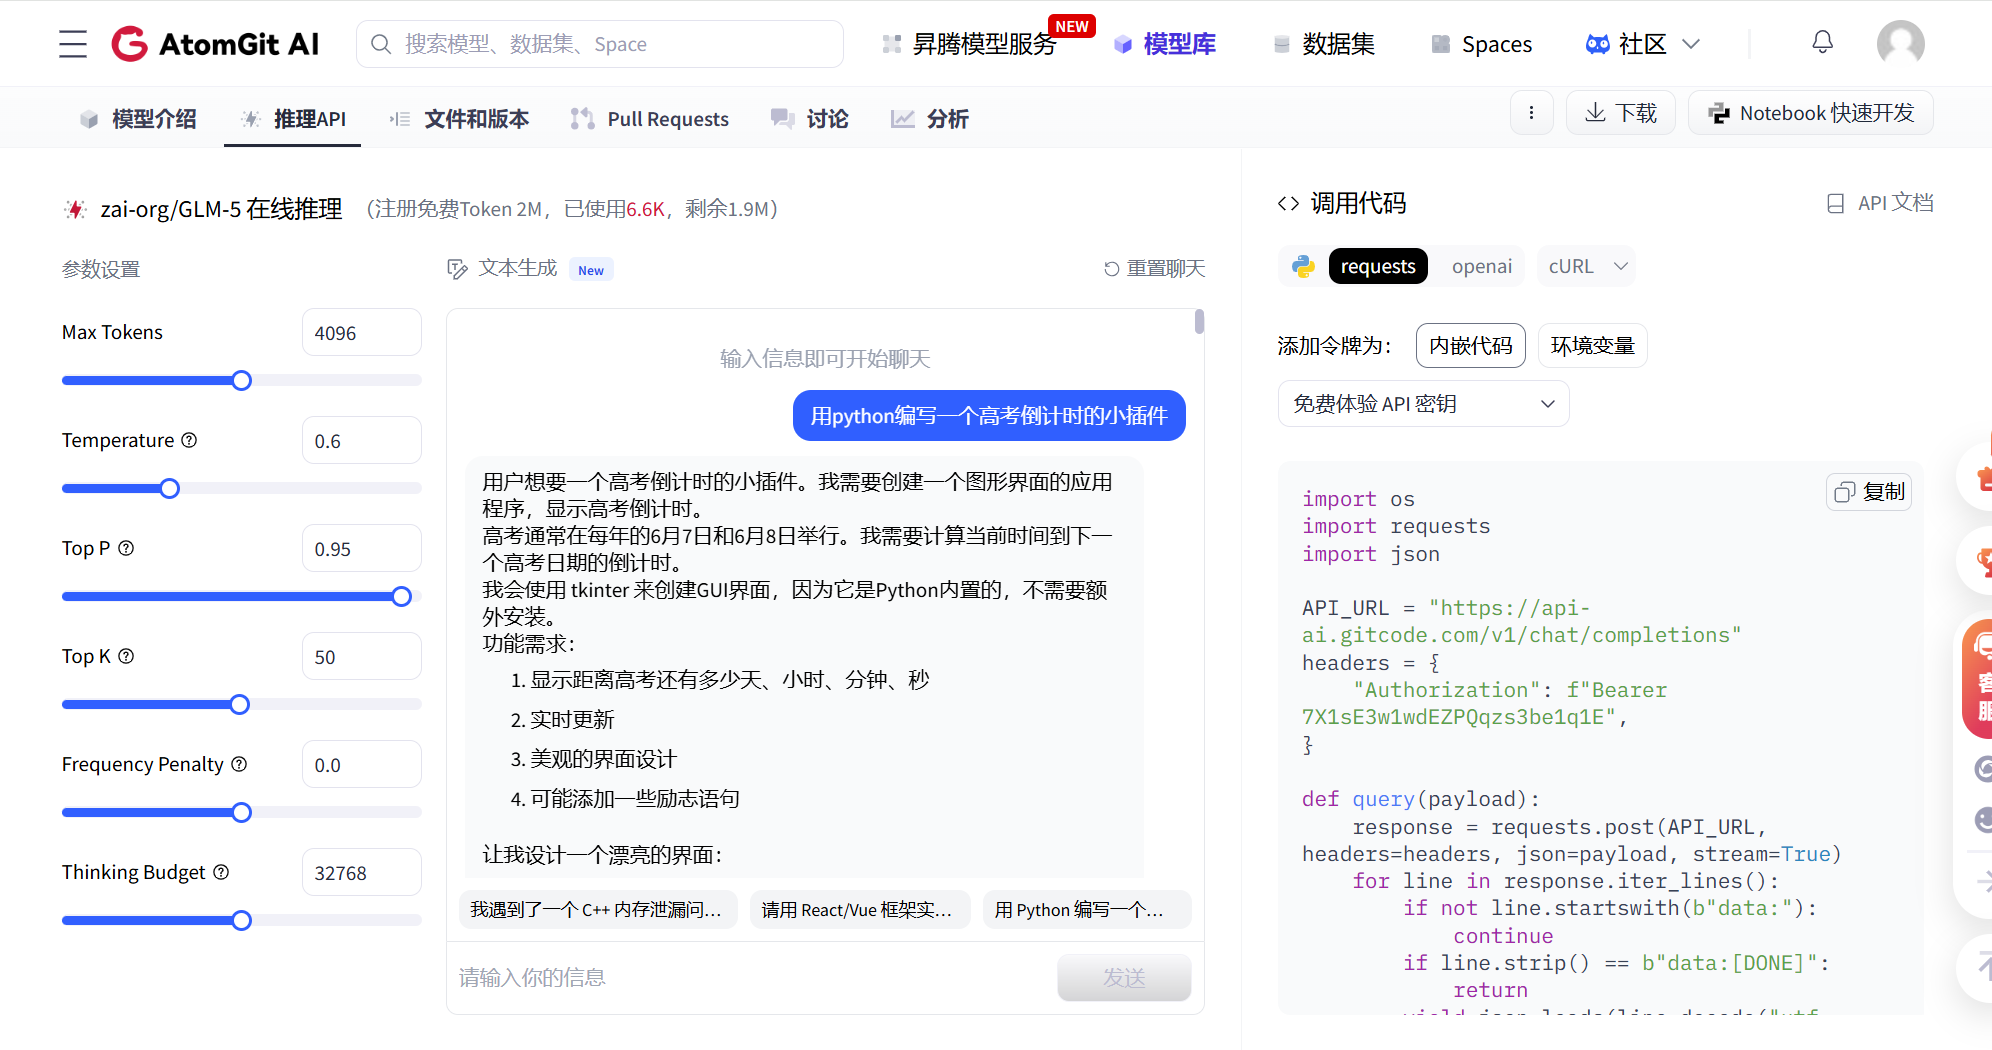1992x1050 pixels.
Task: Click the Python logo icon
Action: [x=1303, y=266]
